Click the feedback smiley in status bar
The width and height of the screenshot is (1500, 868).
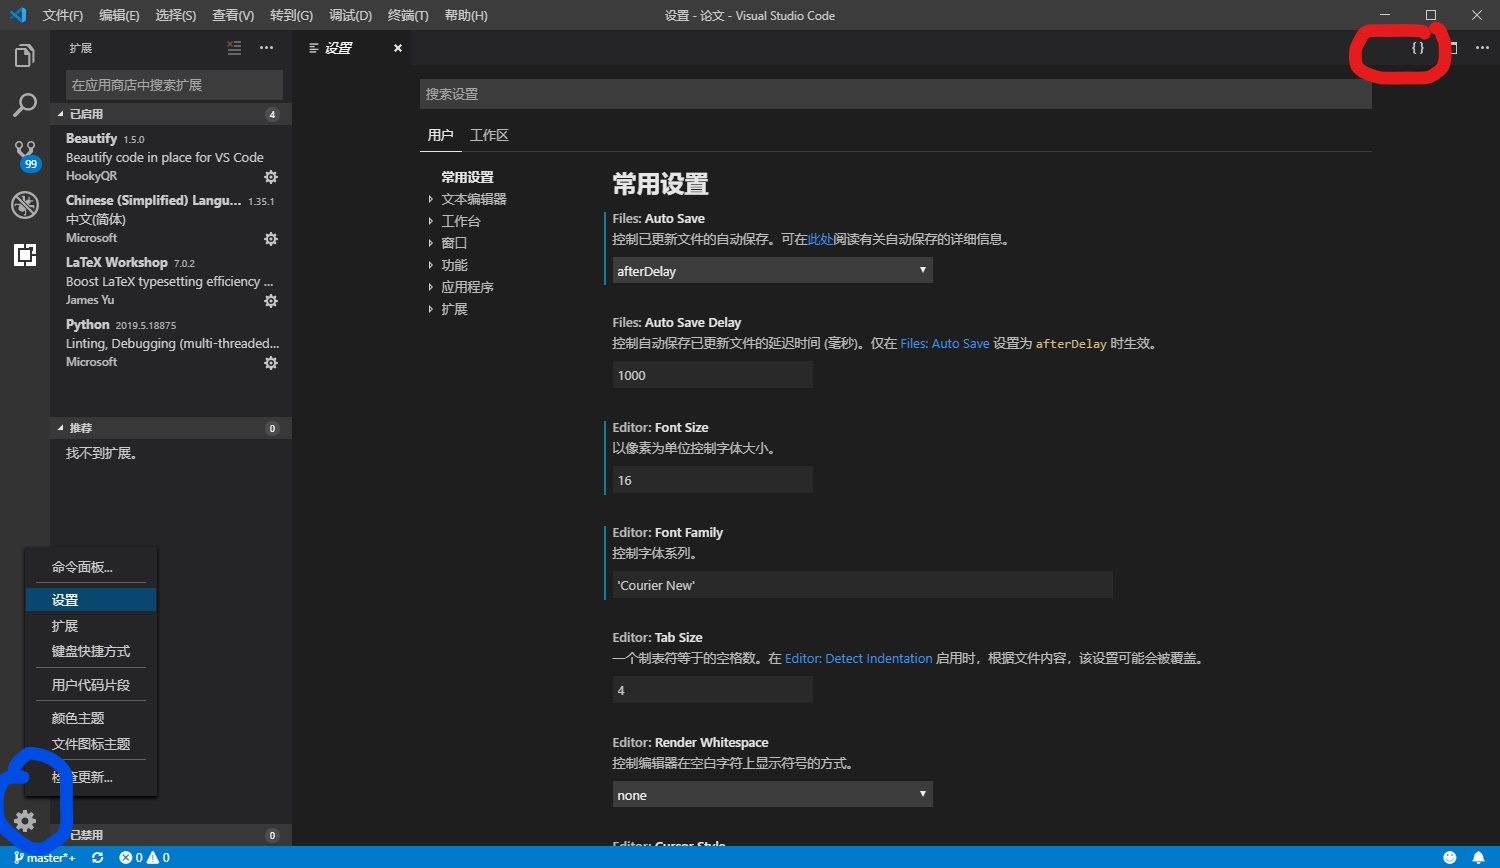[1450, 858]
